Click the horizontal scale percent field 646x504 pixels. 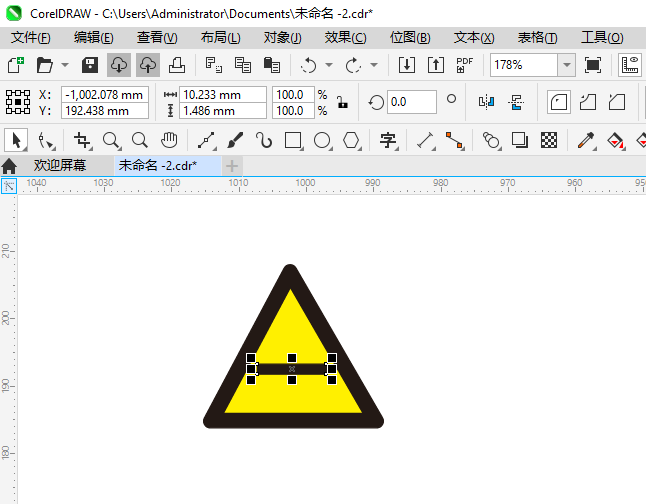293,95
